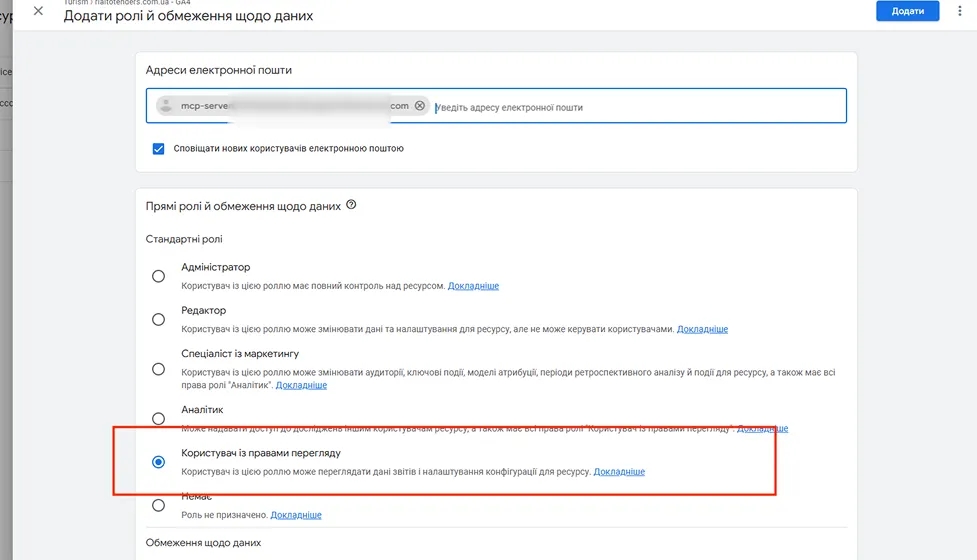
Task: Click the blue Додати button
Action: coord(907,11)
